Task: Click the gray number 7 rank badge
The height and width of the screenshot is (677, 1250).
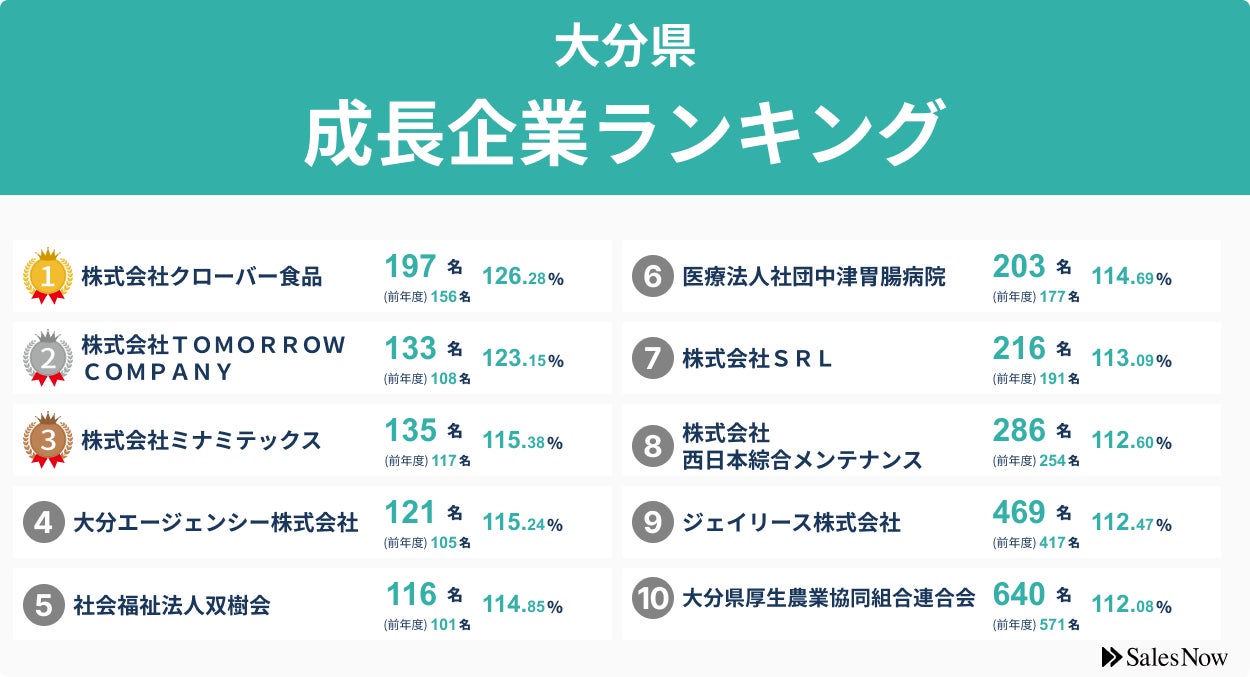Action: [652, 358]
